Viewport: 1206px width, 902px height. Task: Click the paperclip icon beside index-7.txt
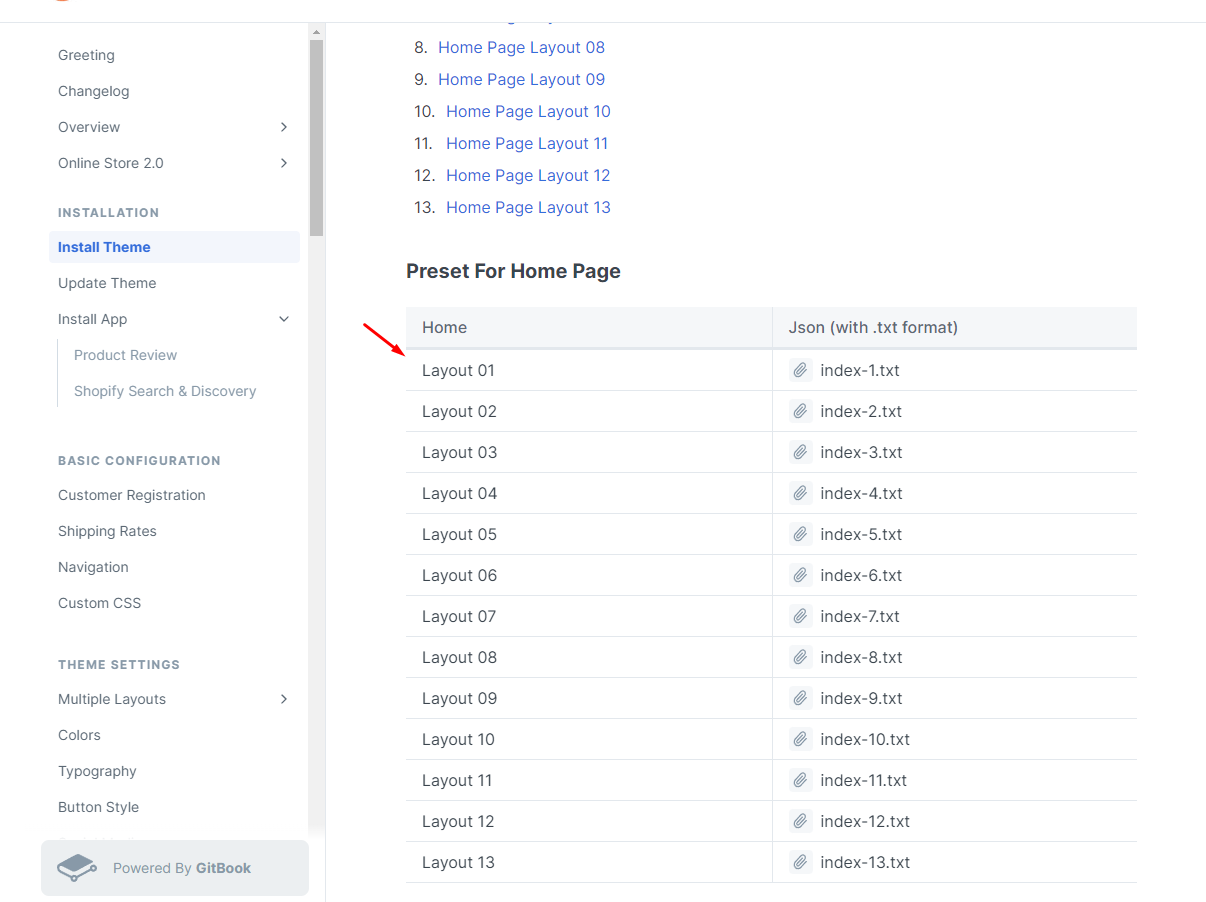point(800,616)
